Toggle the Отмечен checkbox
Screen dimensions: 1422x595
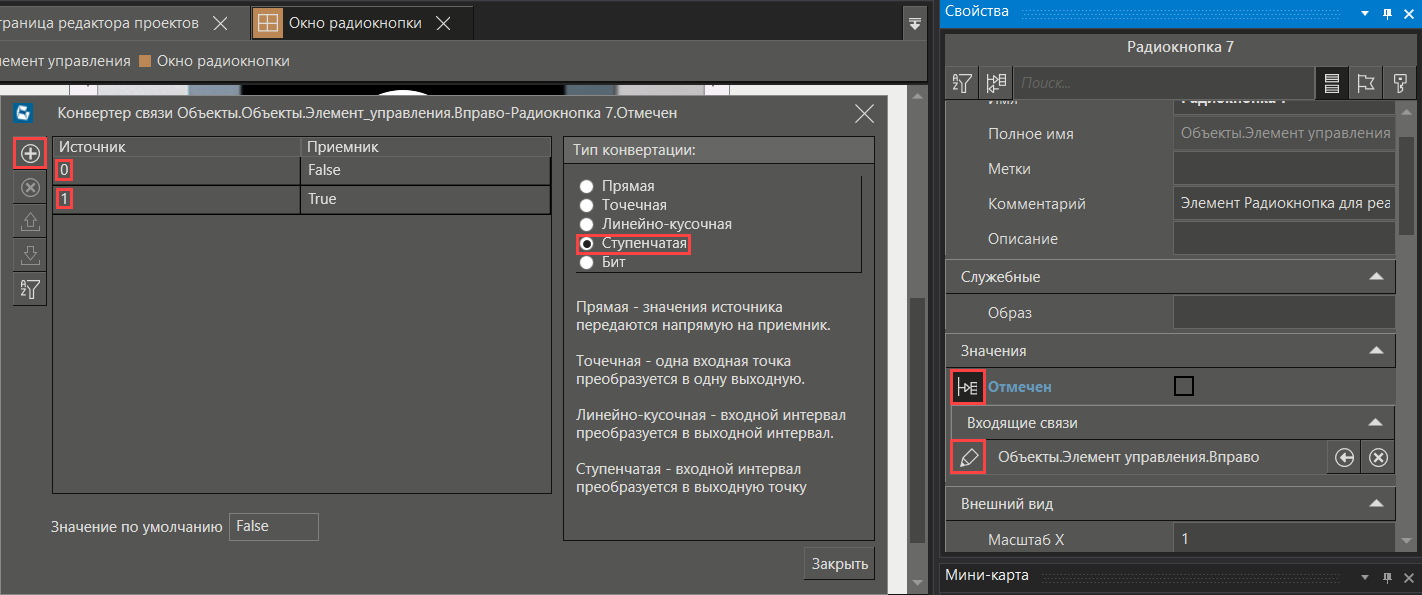[x=1183, y=386]
